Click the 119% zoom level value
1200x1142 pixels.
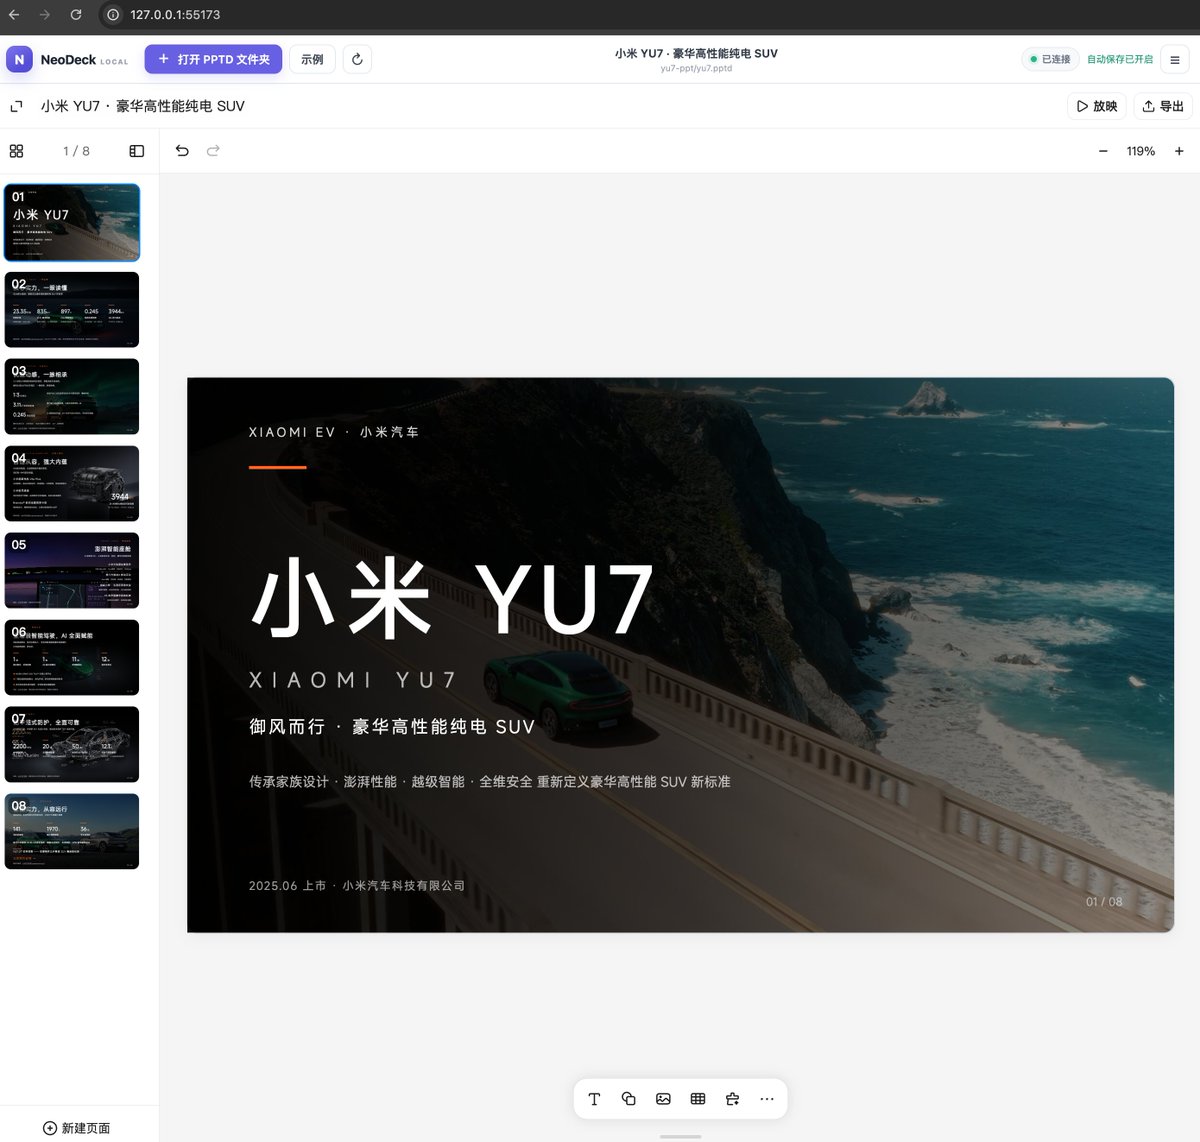1141,151
